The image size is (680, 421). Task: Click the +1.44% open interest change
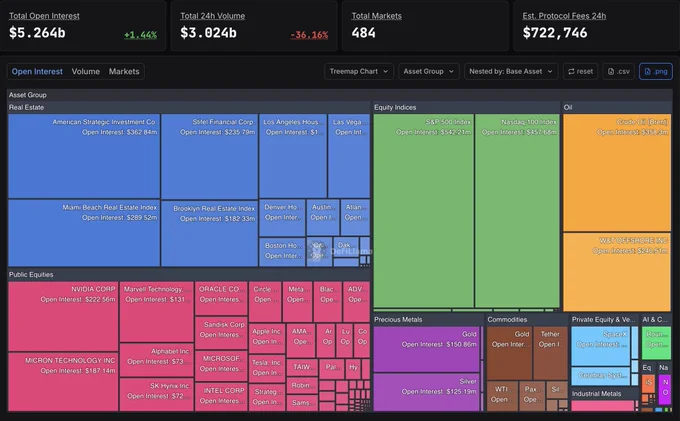click(x=140, y=35)
